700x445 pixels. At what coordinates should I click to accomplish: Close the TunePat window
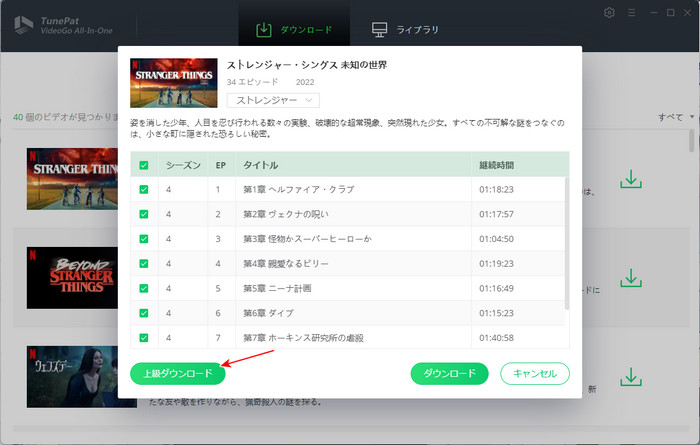coord(688,12)
